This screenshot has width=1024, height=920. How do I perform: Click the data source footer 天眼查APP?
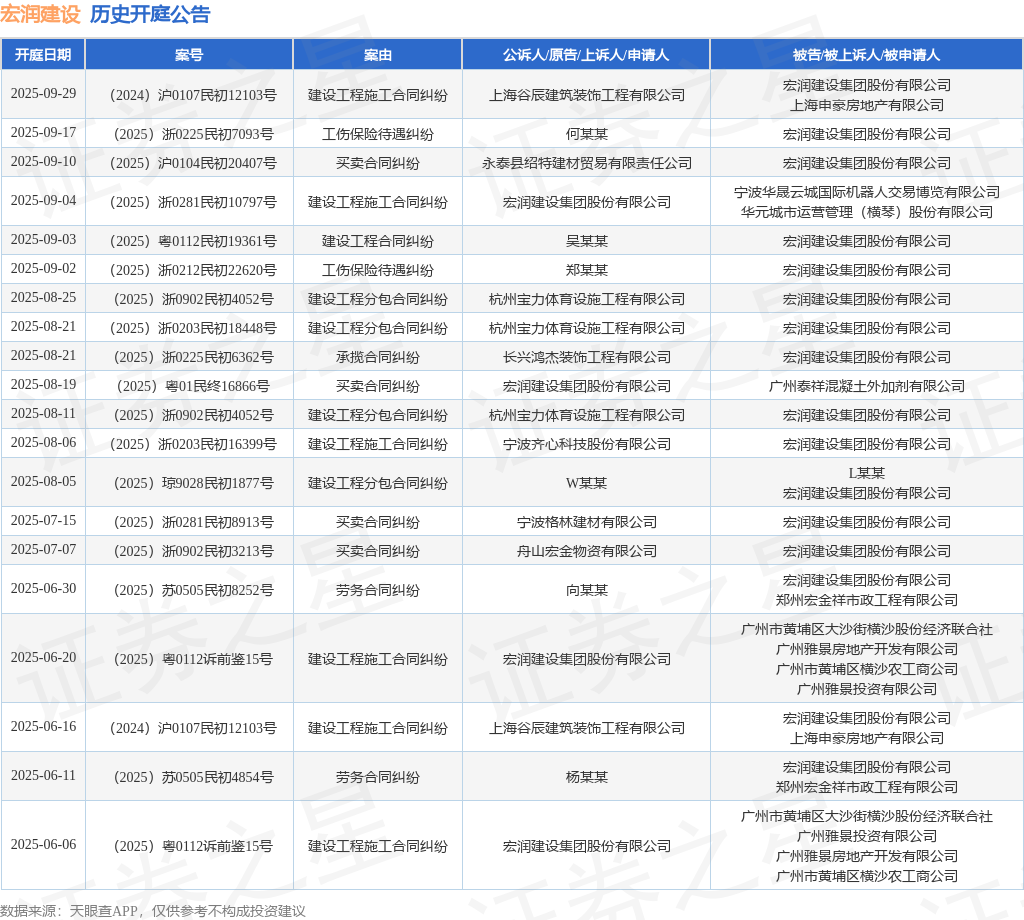[104, 911]
